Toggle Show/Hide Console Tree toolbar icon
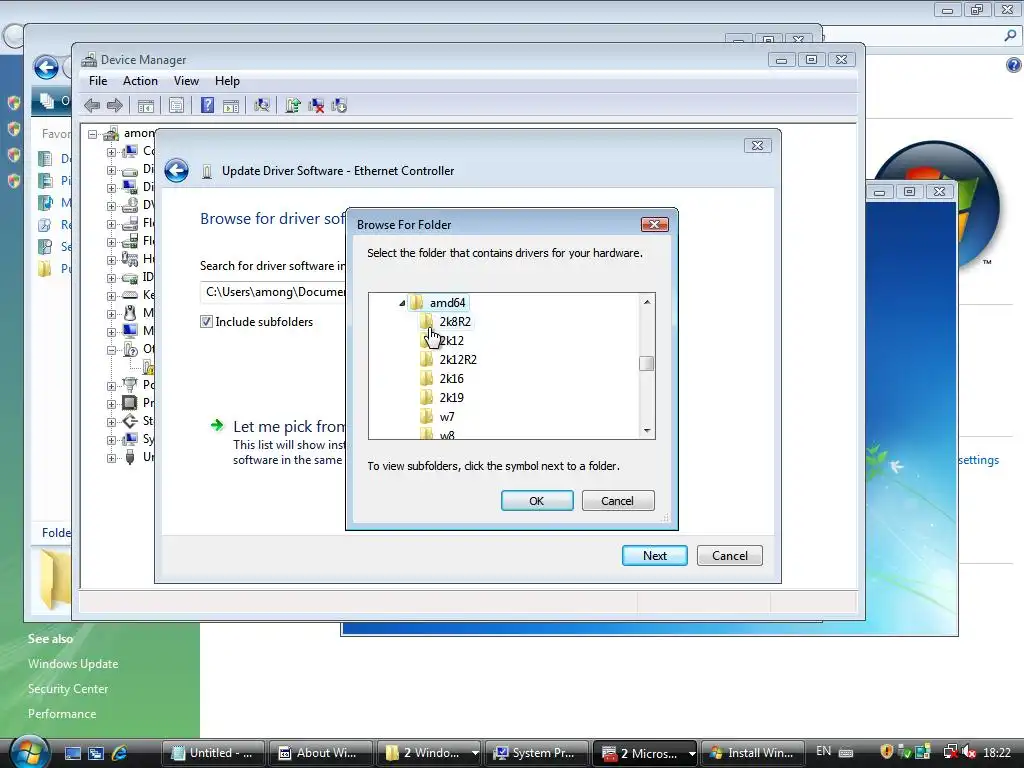Viewport: 1024px width, 768px height. (146, 105)
